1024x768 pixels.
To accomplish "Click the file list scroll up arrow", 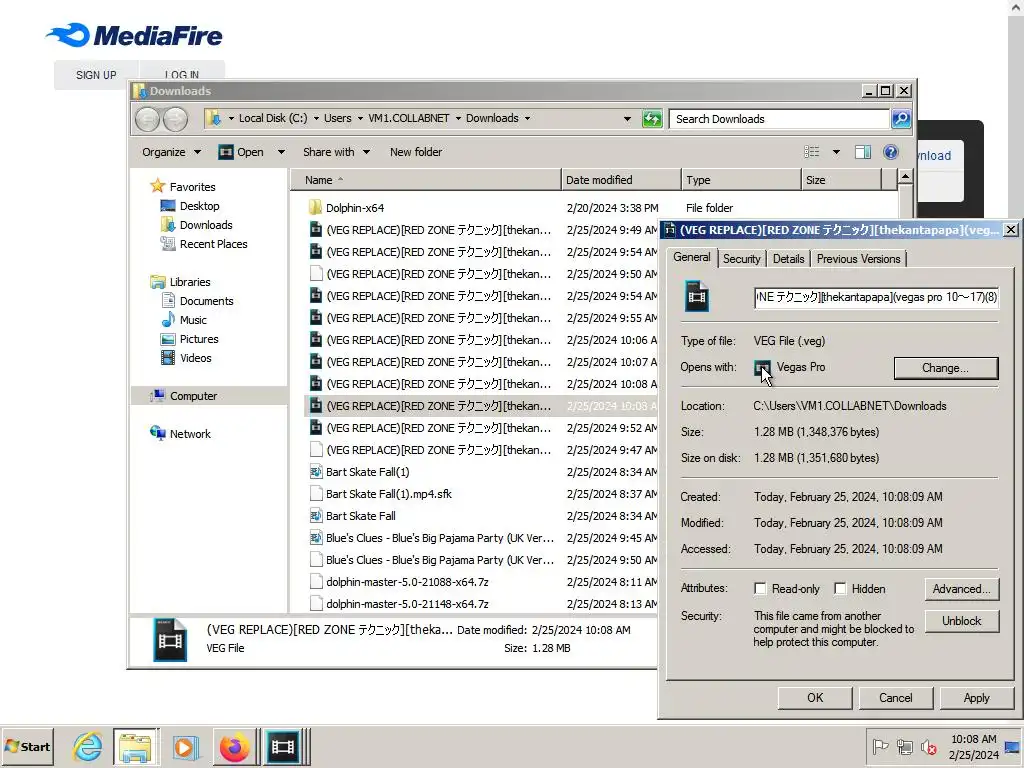I will click(x=905, y=176).
